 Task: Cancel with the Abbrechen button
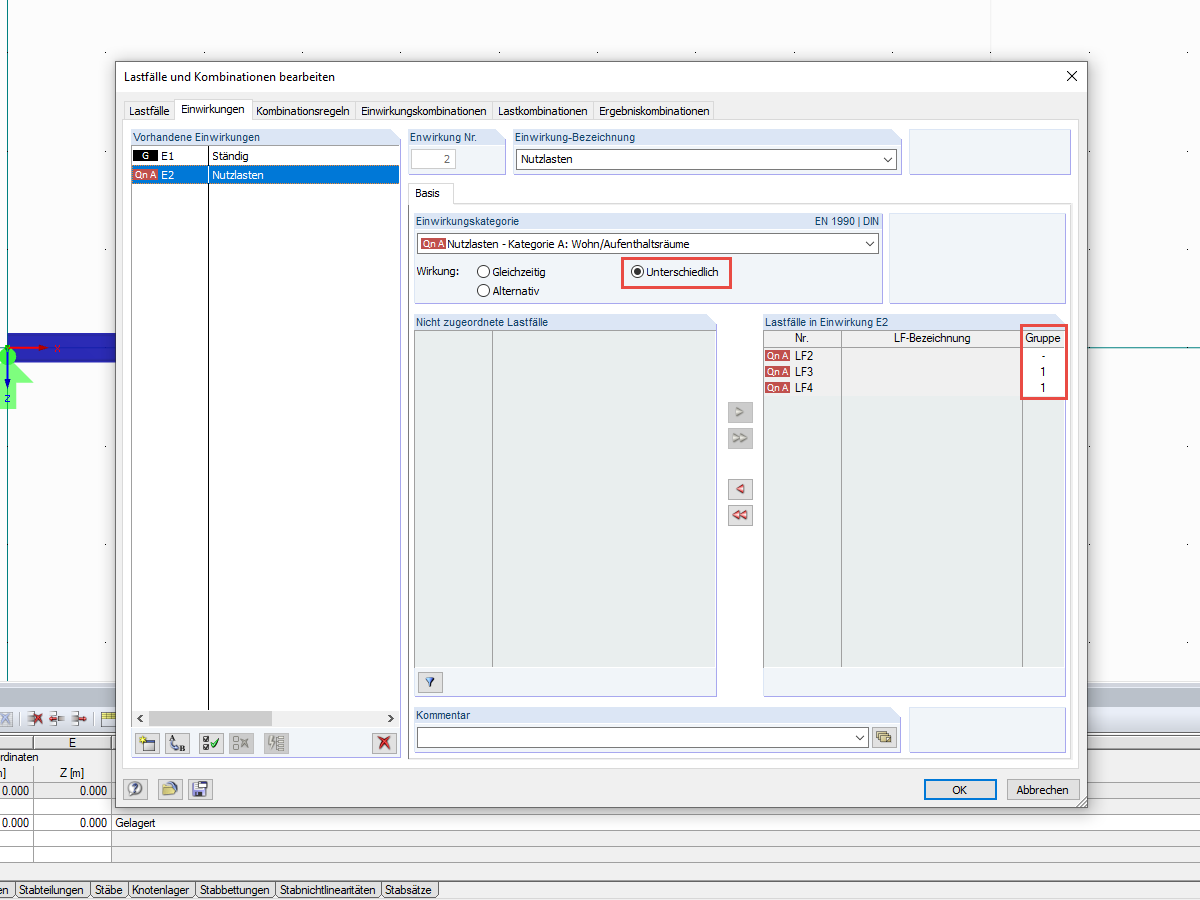click(1043, 789)
